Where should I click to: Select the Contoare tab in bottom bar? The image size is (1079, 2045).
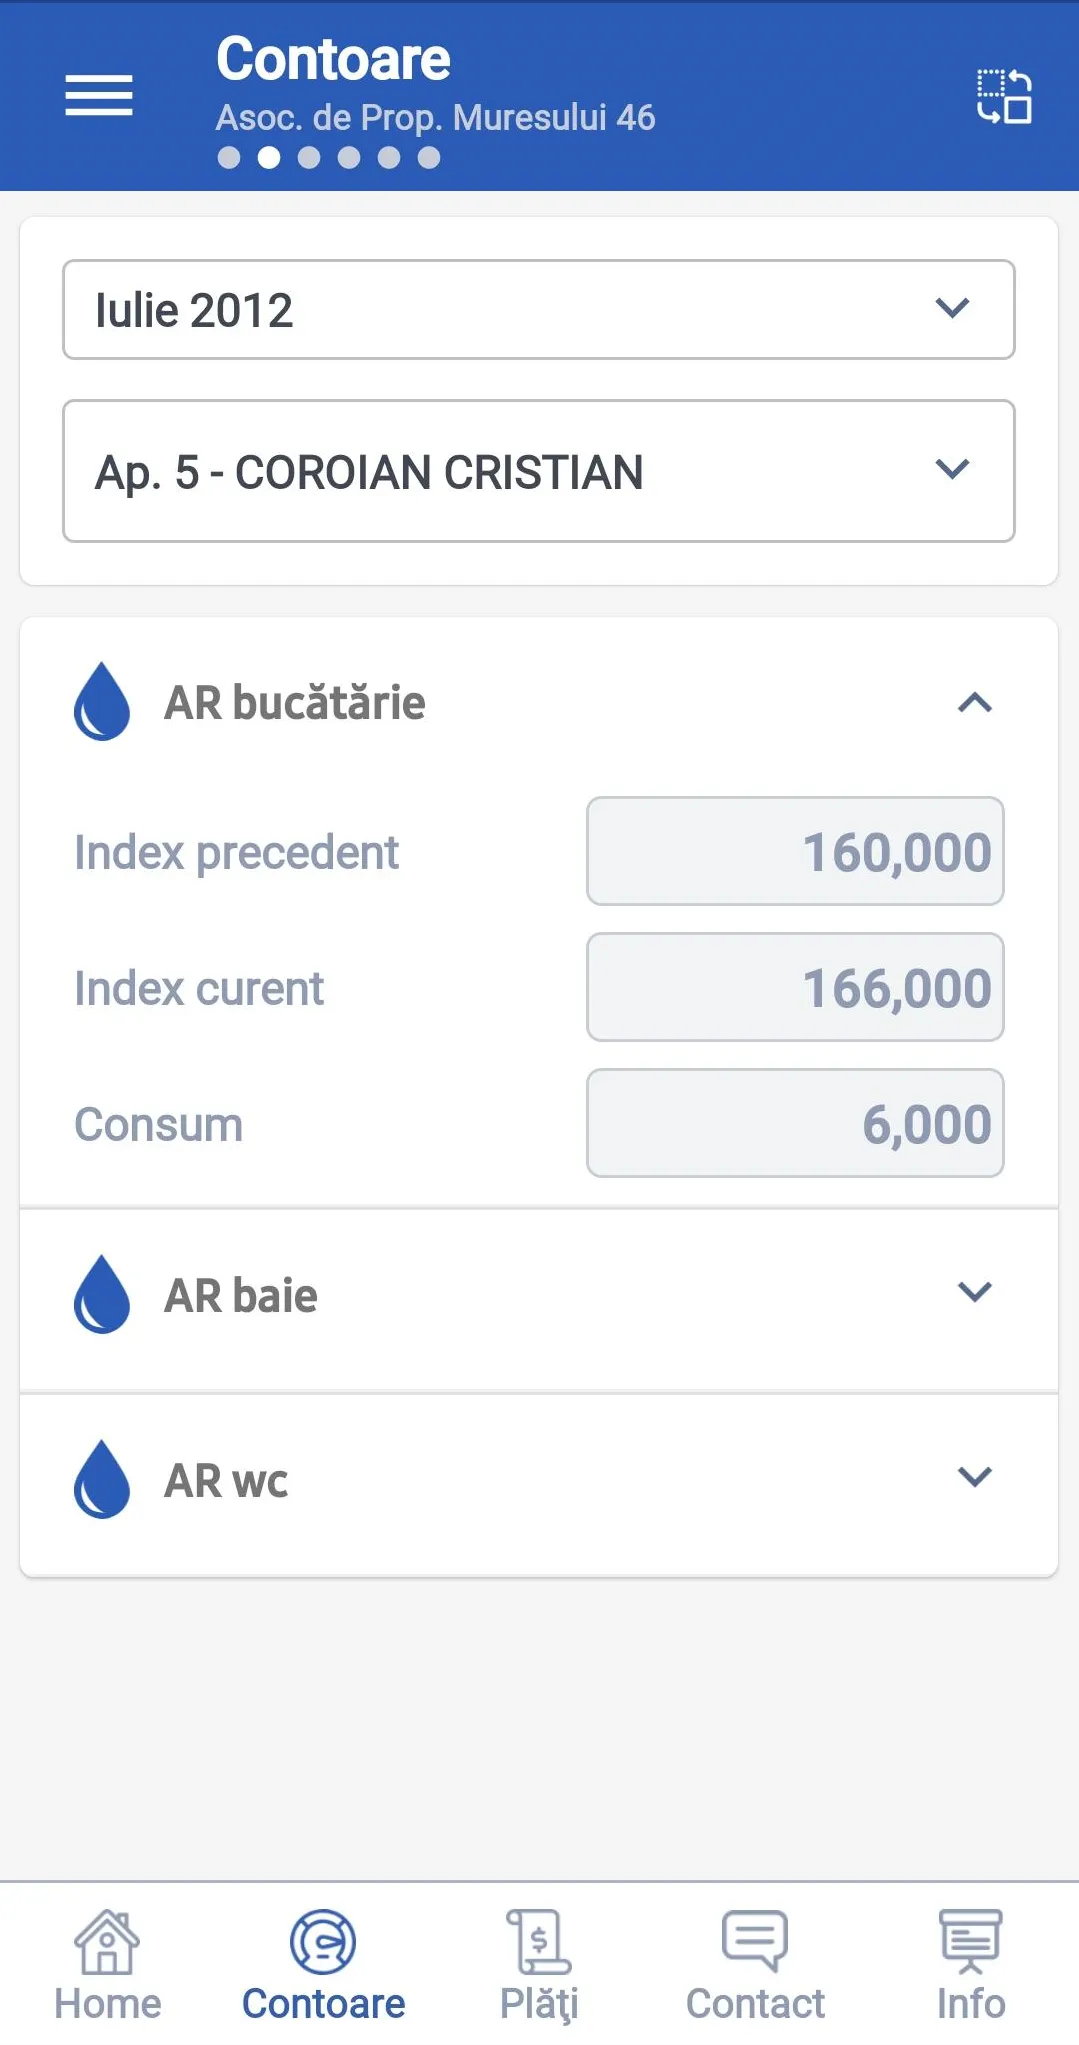click(323, 1965)
